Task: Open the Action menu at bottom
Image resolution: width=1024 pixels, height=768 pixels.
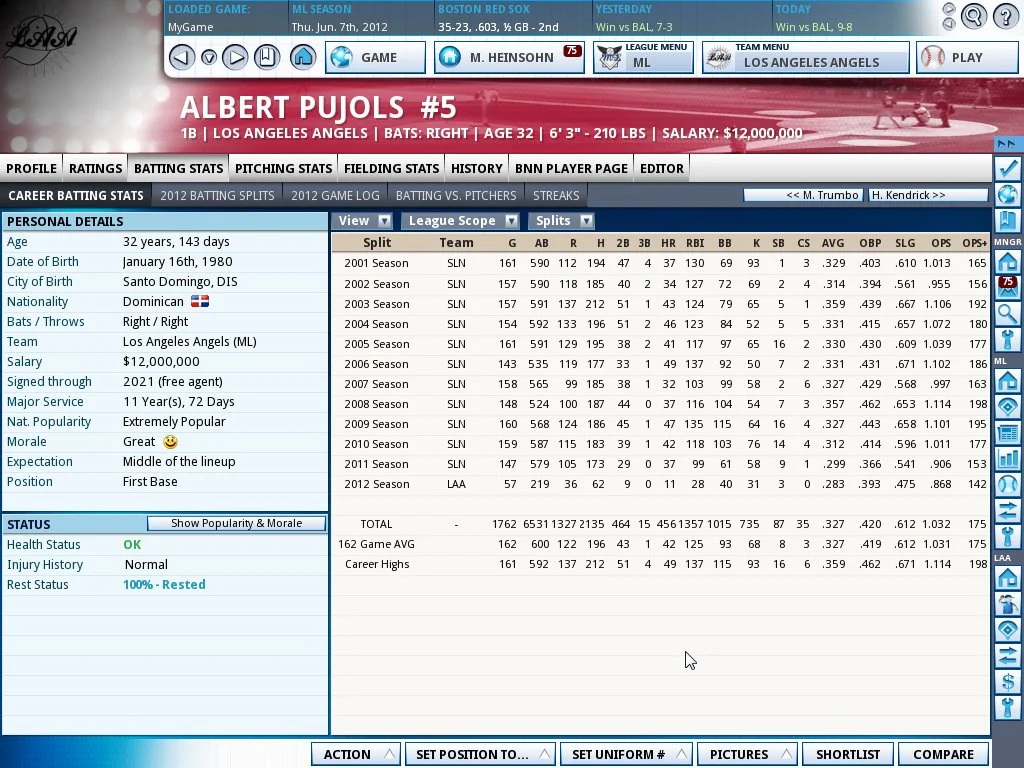Action: tap(355, 754)
